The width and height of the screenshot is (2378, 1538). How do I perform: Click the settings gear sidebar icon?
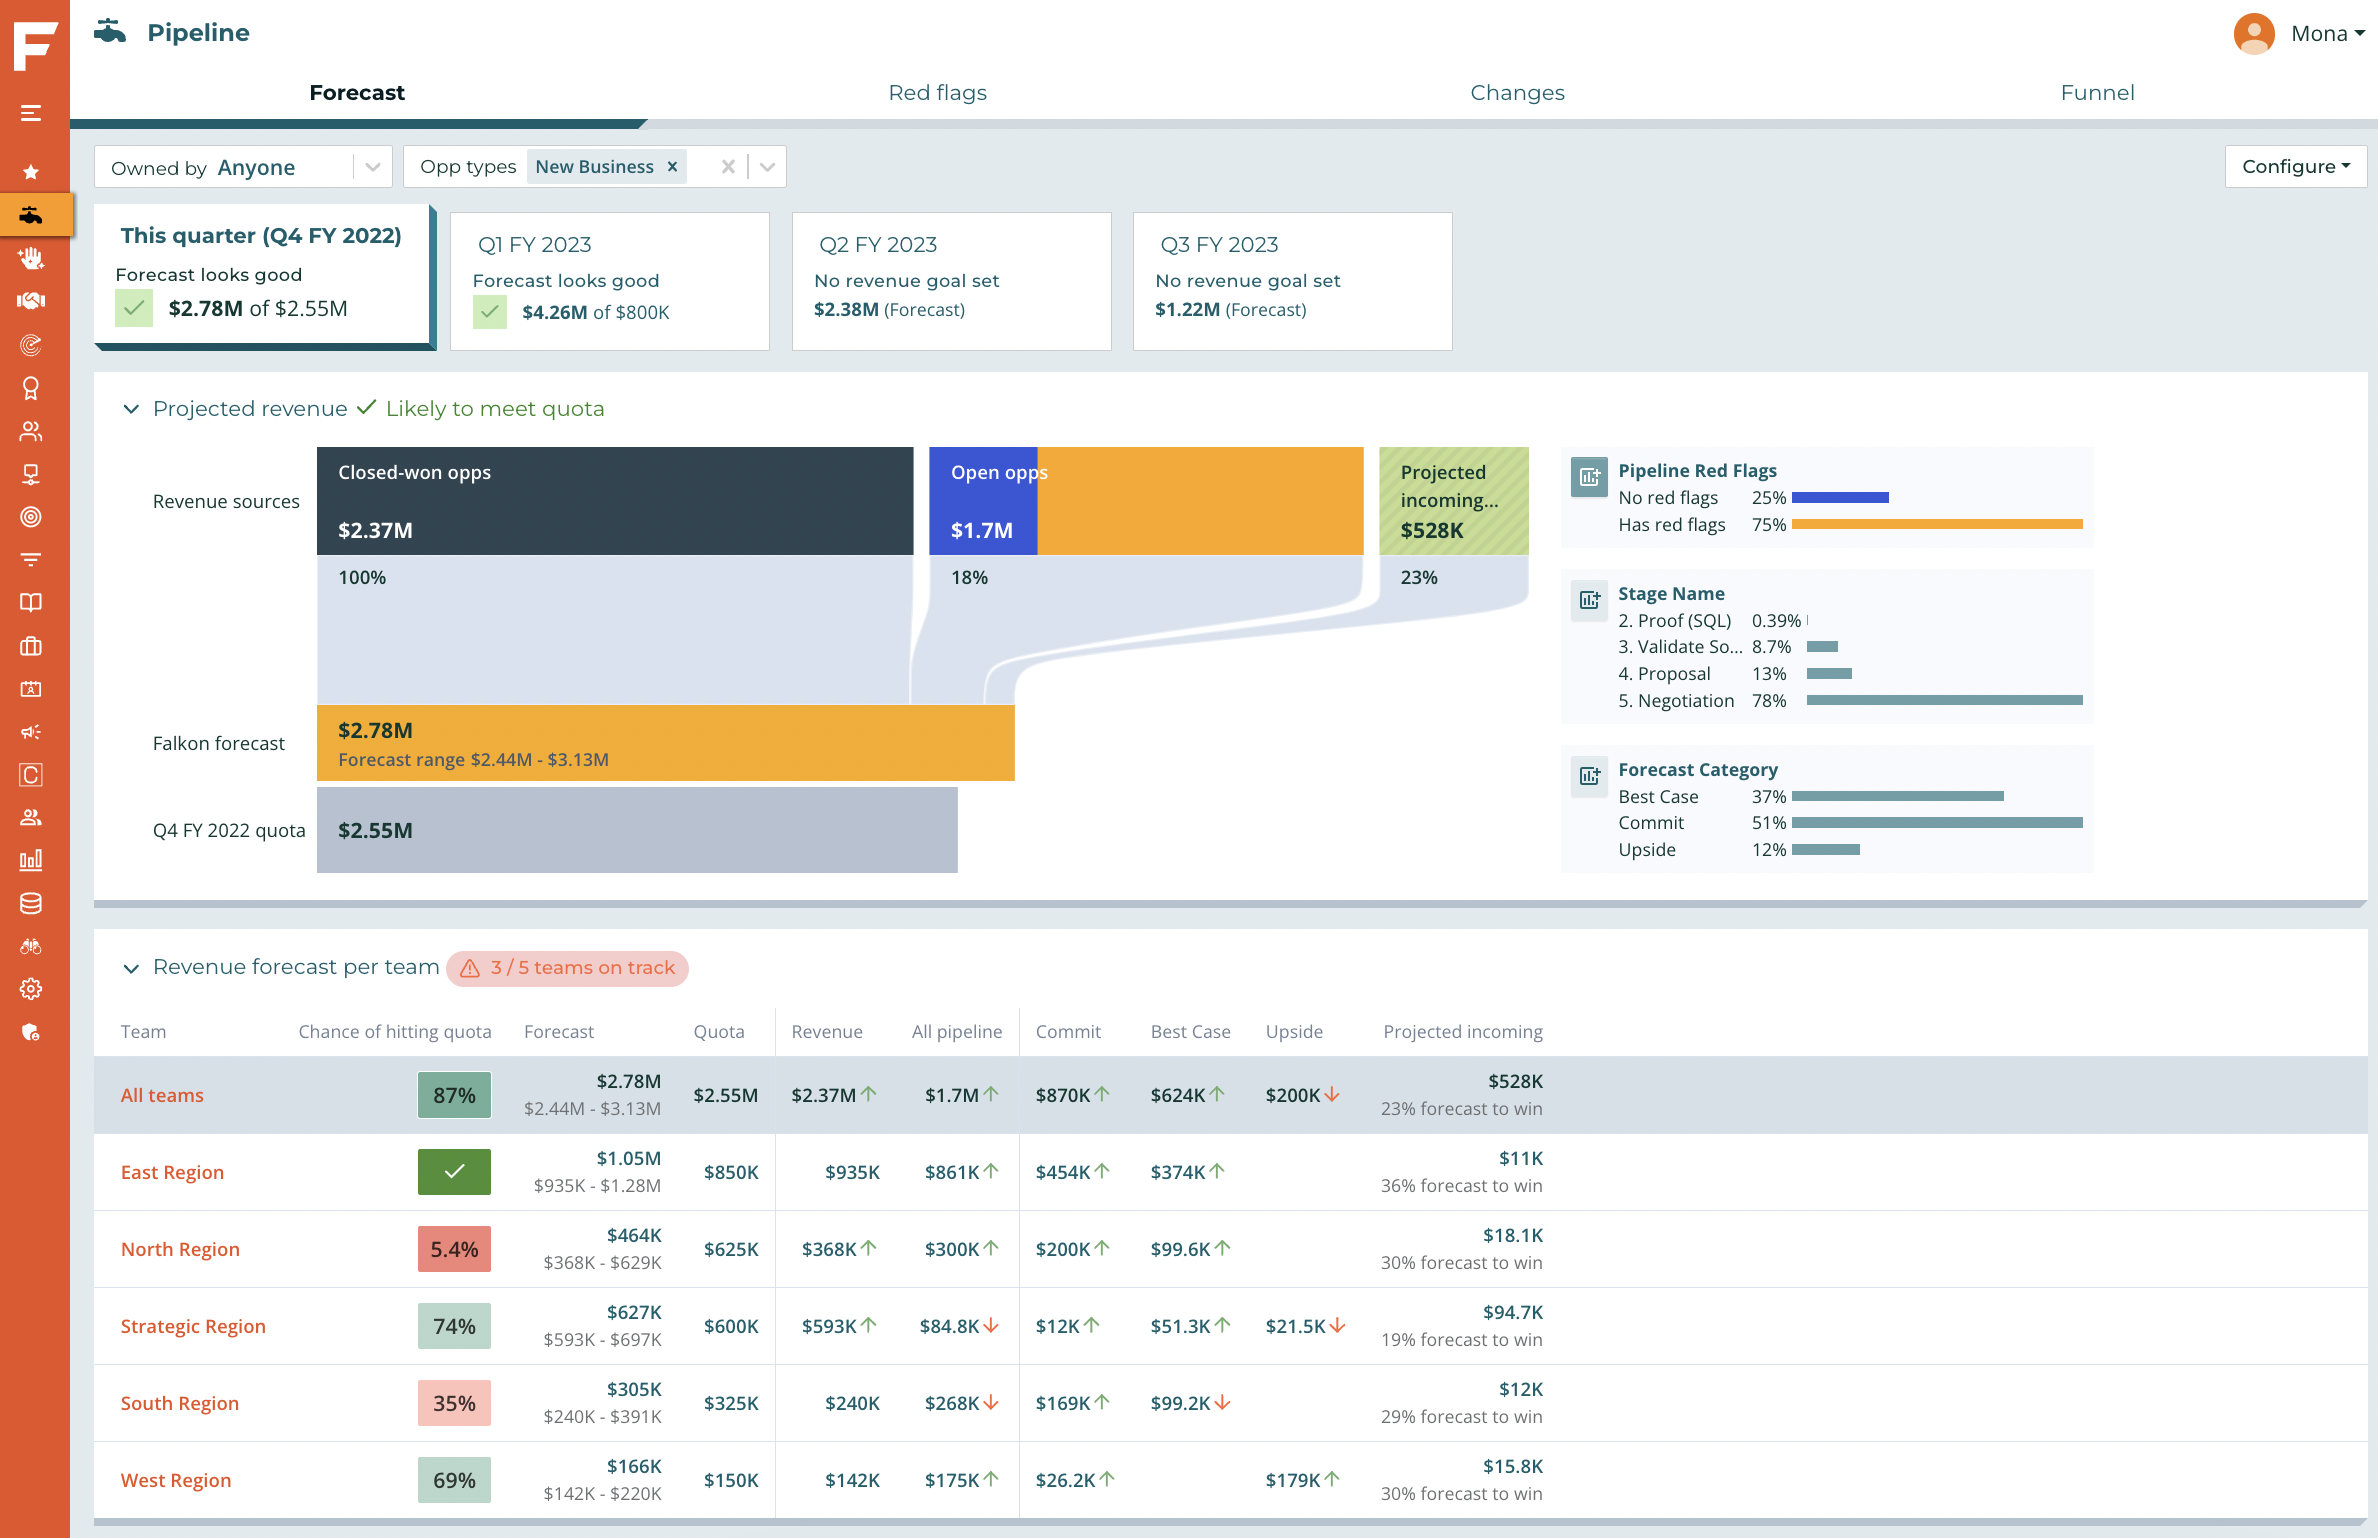31,989
